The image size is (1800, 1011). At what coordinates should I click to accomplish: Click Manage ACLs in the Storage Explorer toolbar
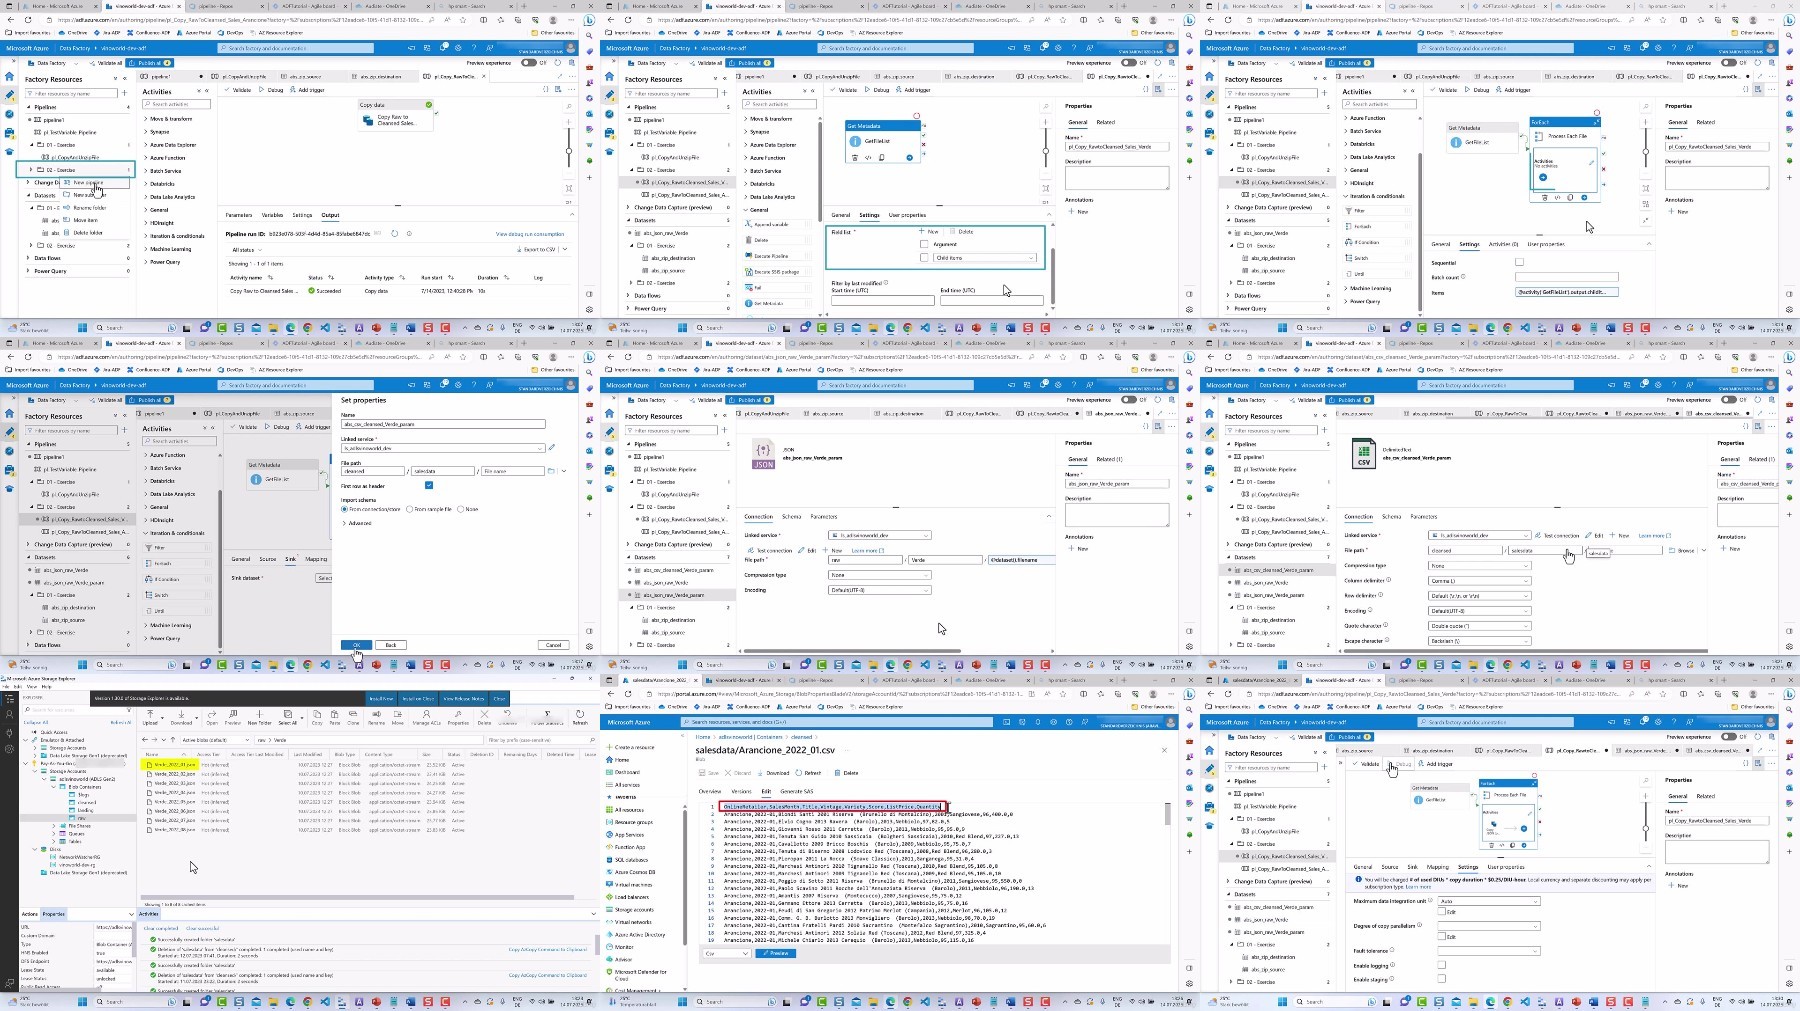tap(427, 717)
